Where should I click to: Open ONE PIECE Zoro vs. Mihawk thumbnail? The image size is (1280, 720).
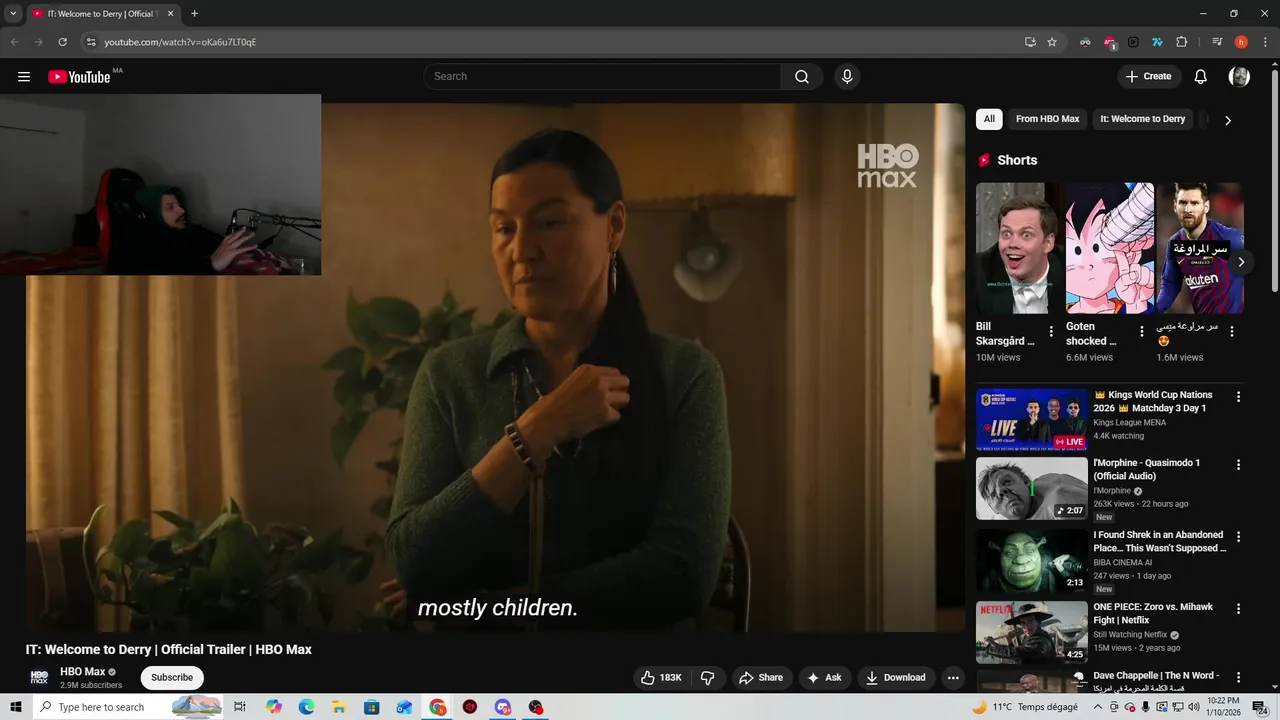coord(1032,632)
